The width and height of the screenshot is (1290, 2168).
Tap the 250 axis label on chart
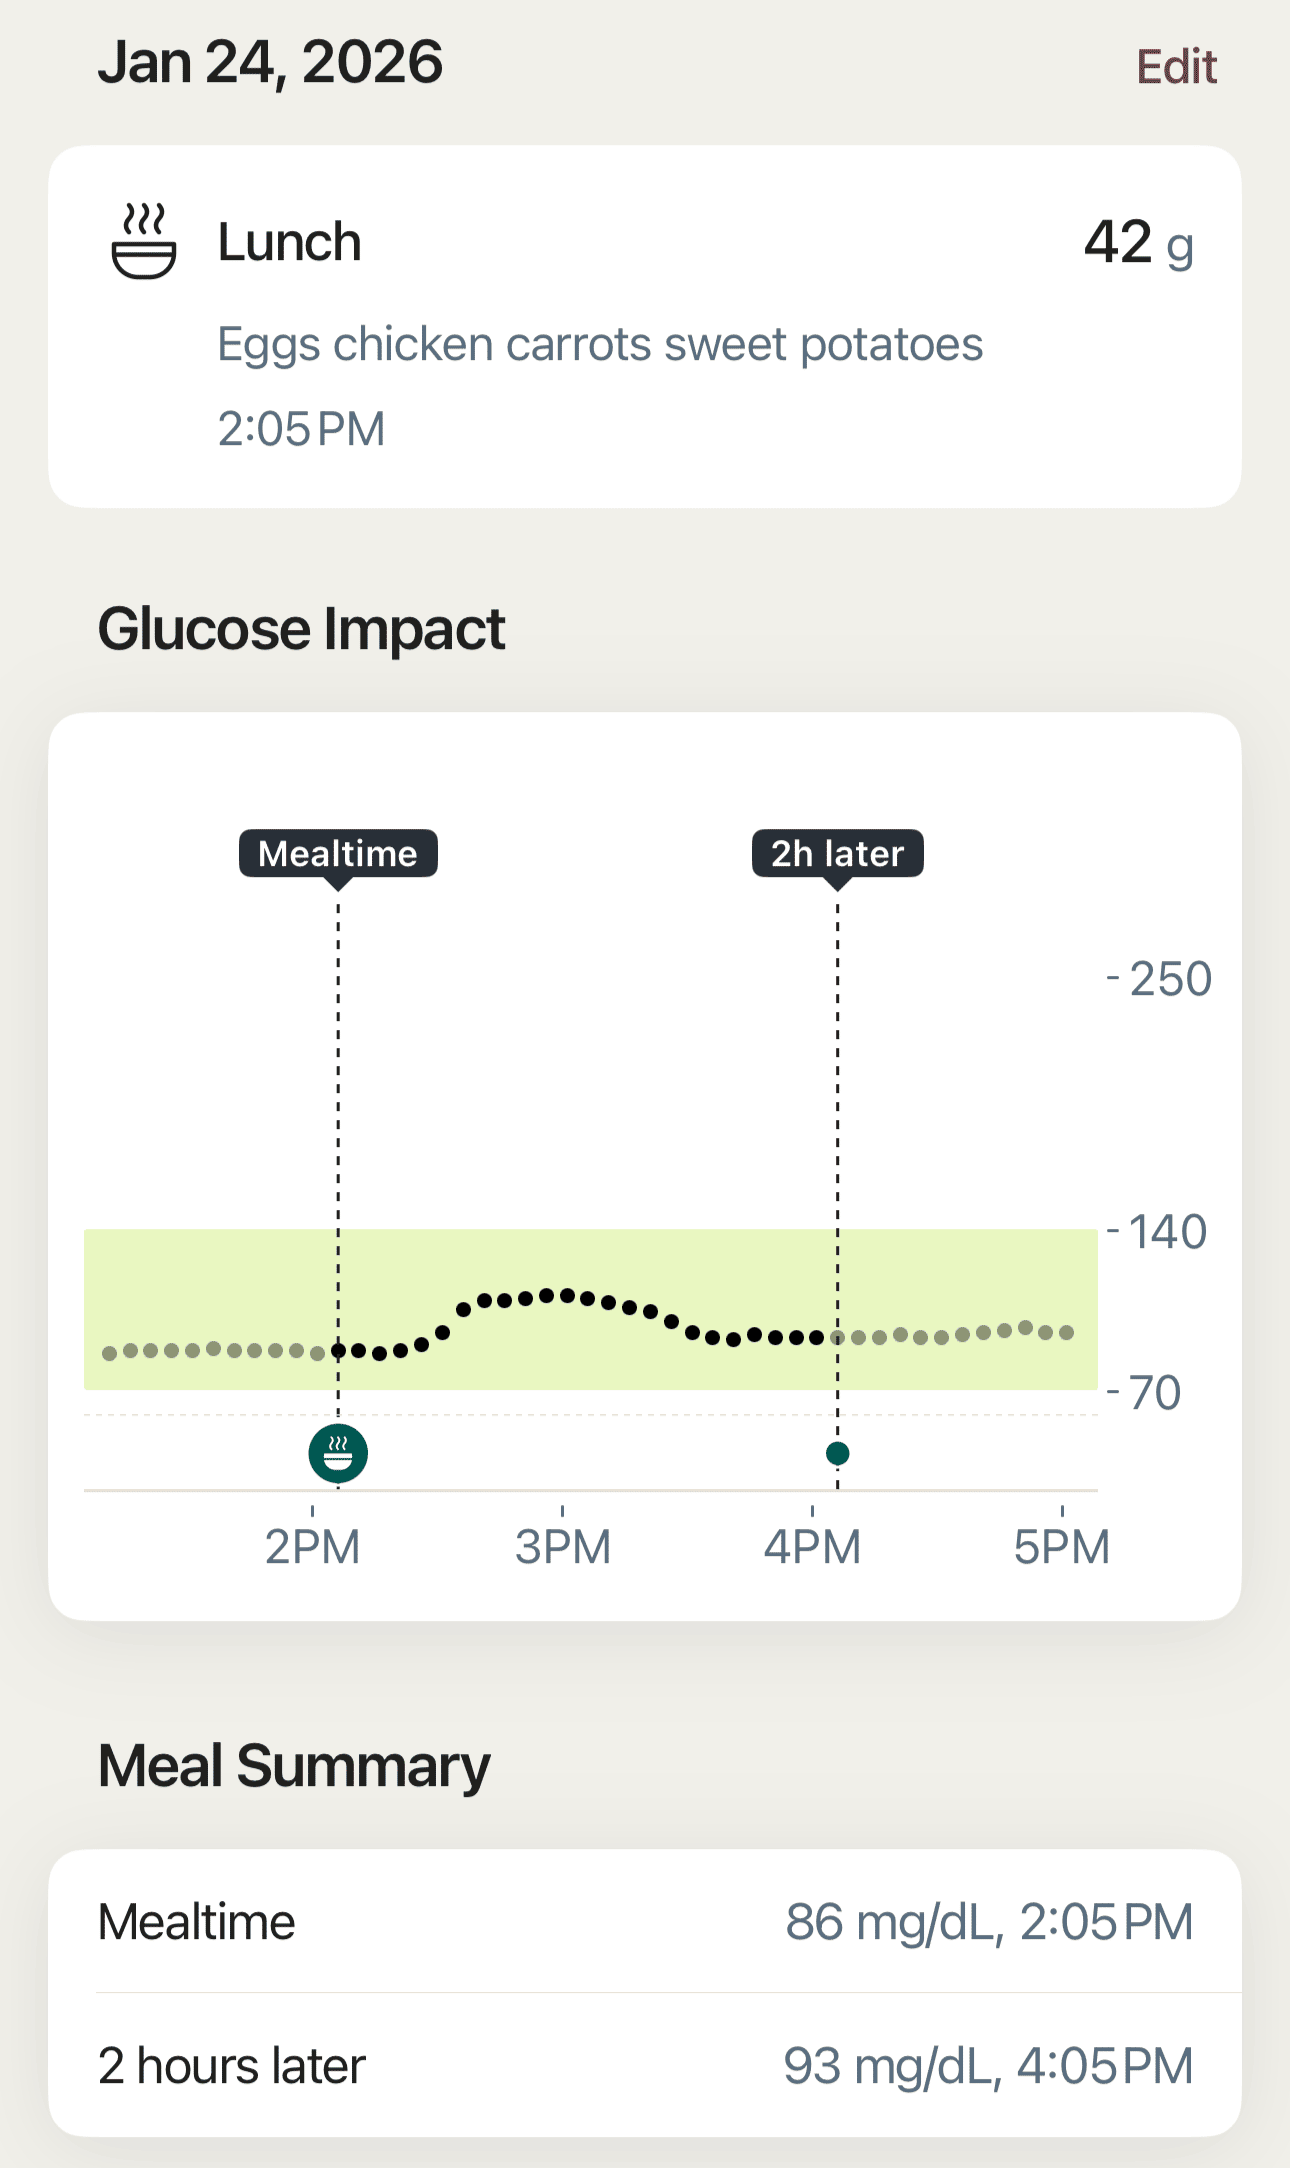tap(1169, 979)
